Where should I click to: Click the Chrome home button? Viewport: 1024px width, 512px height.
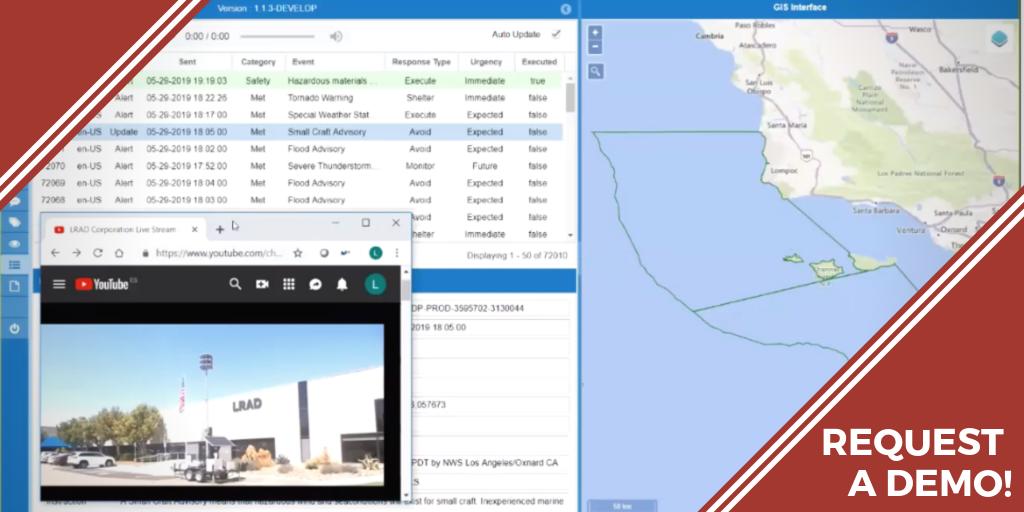point(119,253)
